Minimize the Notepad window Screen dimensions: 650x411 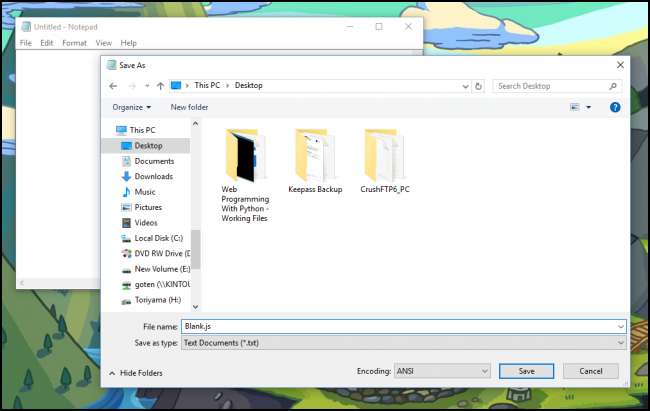coord(350,27)
